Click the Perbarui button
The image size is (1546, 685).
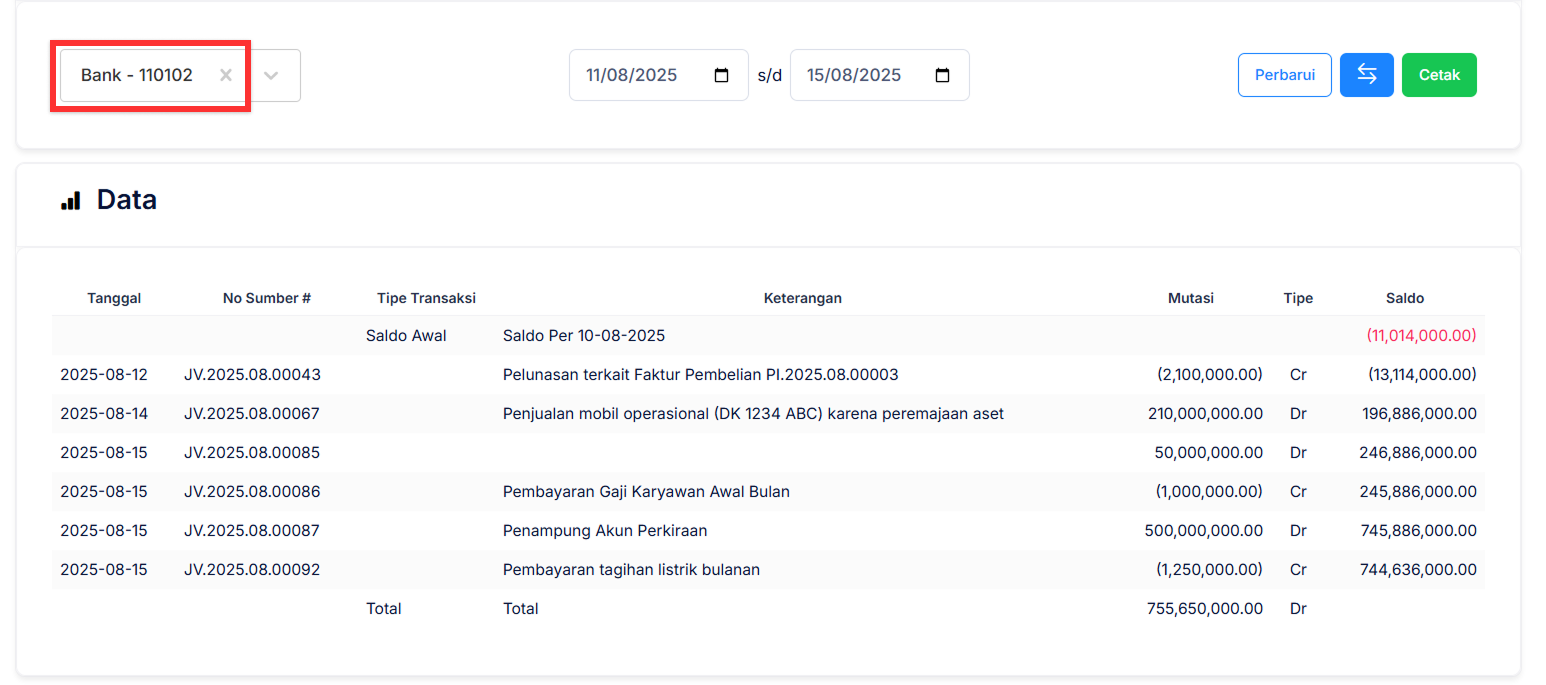(x=1284, y=75)
